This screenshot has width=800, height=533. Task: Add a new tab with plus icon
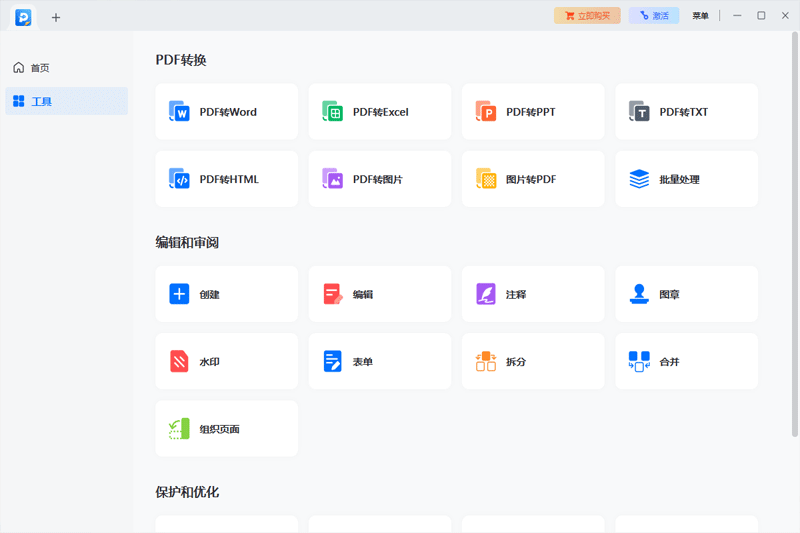click(x=56, y=17)
